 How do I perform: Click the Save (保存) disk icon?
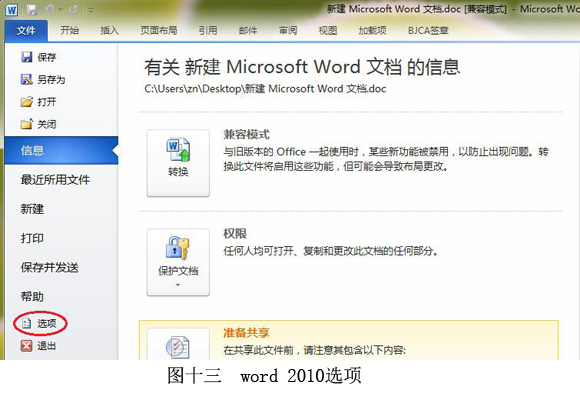click(x=27, y=57)
